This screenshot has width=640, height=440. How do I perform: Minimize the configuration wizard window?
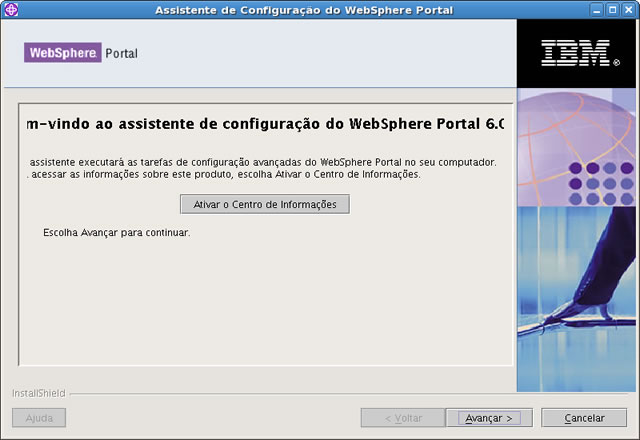(x=597, y=10)
